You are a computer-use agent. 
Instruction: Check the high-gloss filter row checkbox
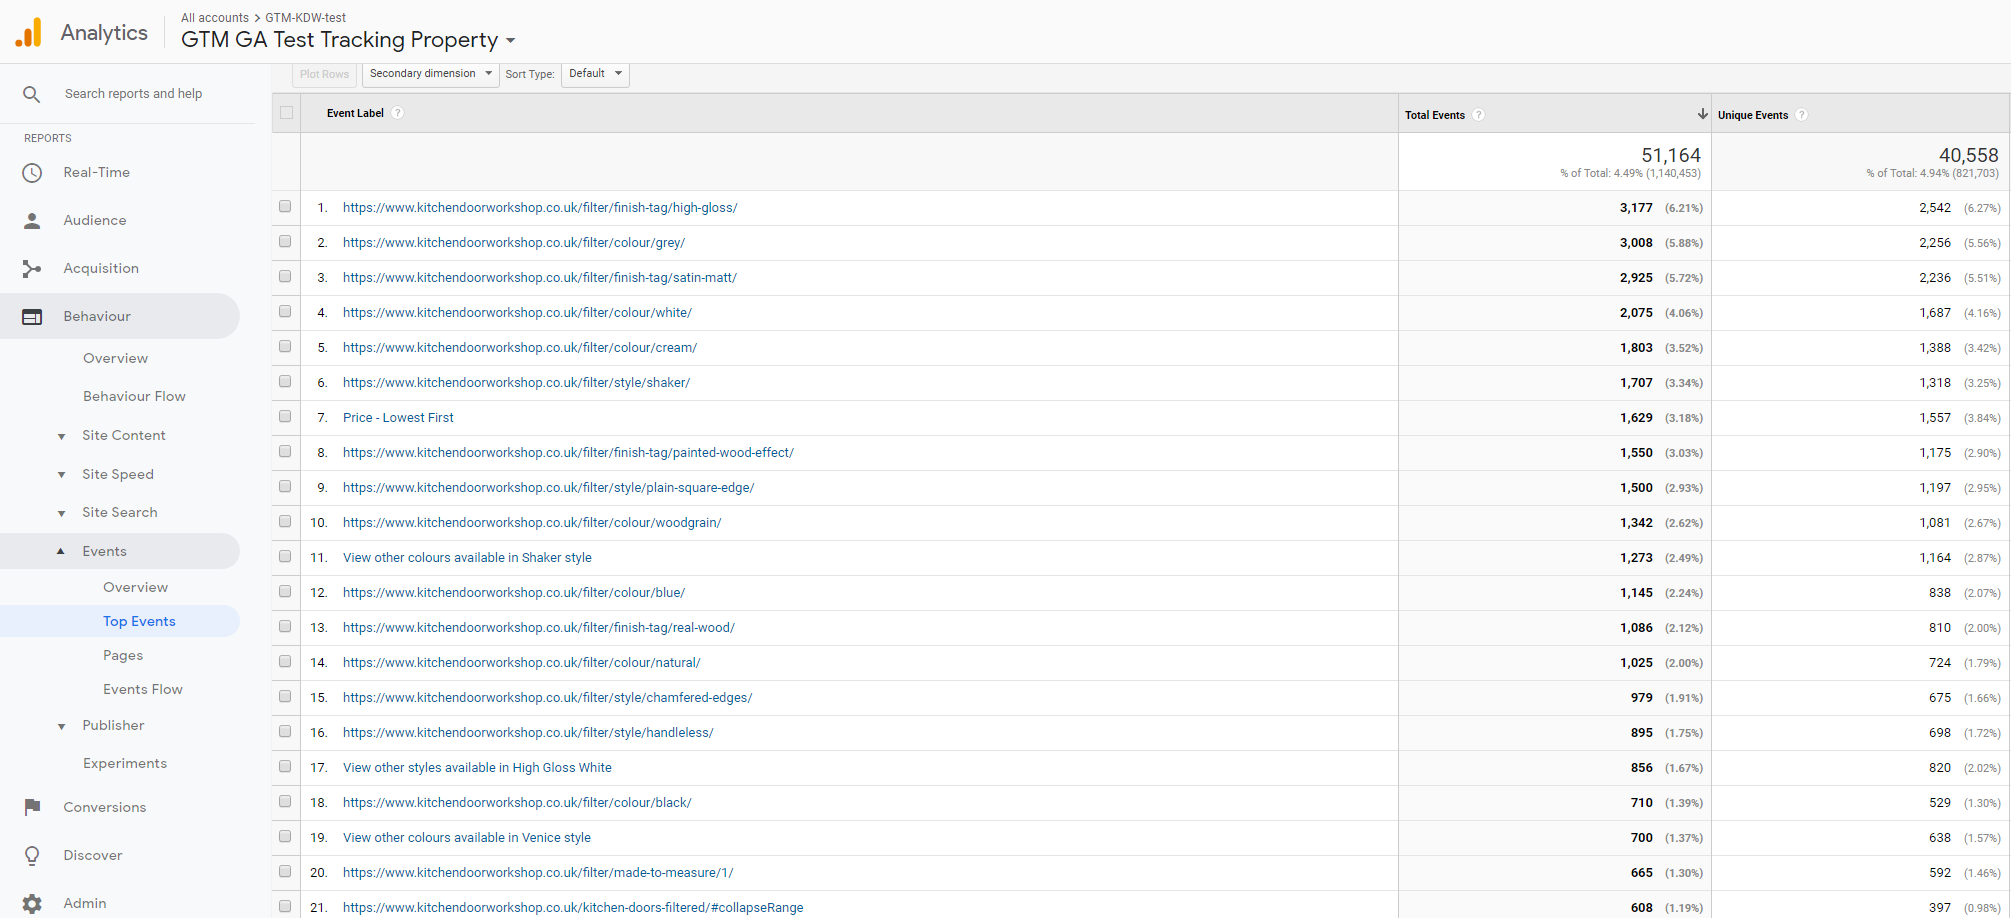(x=285, y=207)
